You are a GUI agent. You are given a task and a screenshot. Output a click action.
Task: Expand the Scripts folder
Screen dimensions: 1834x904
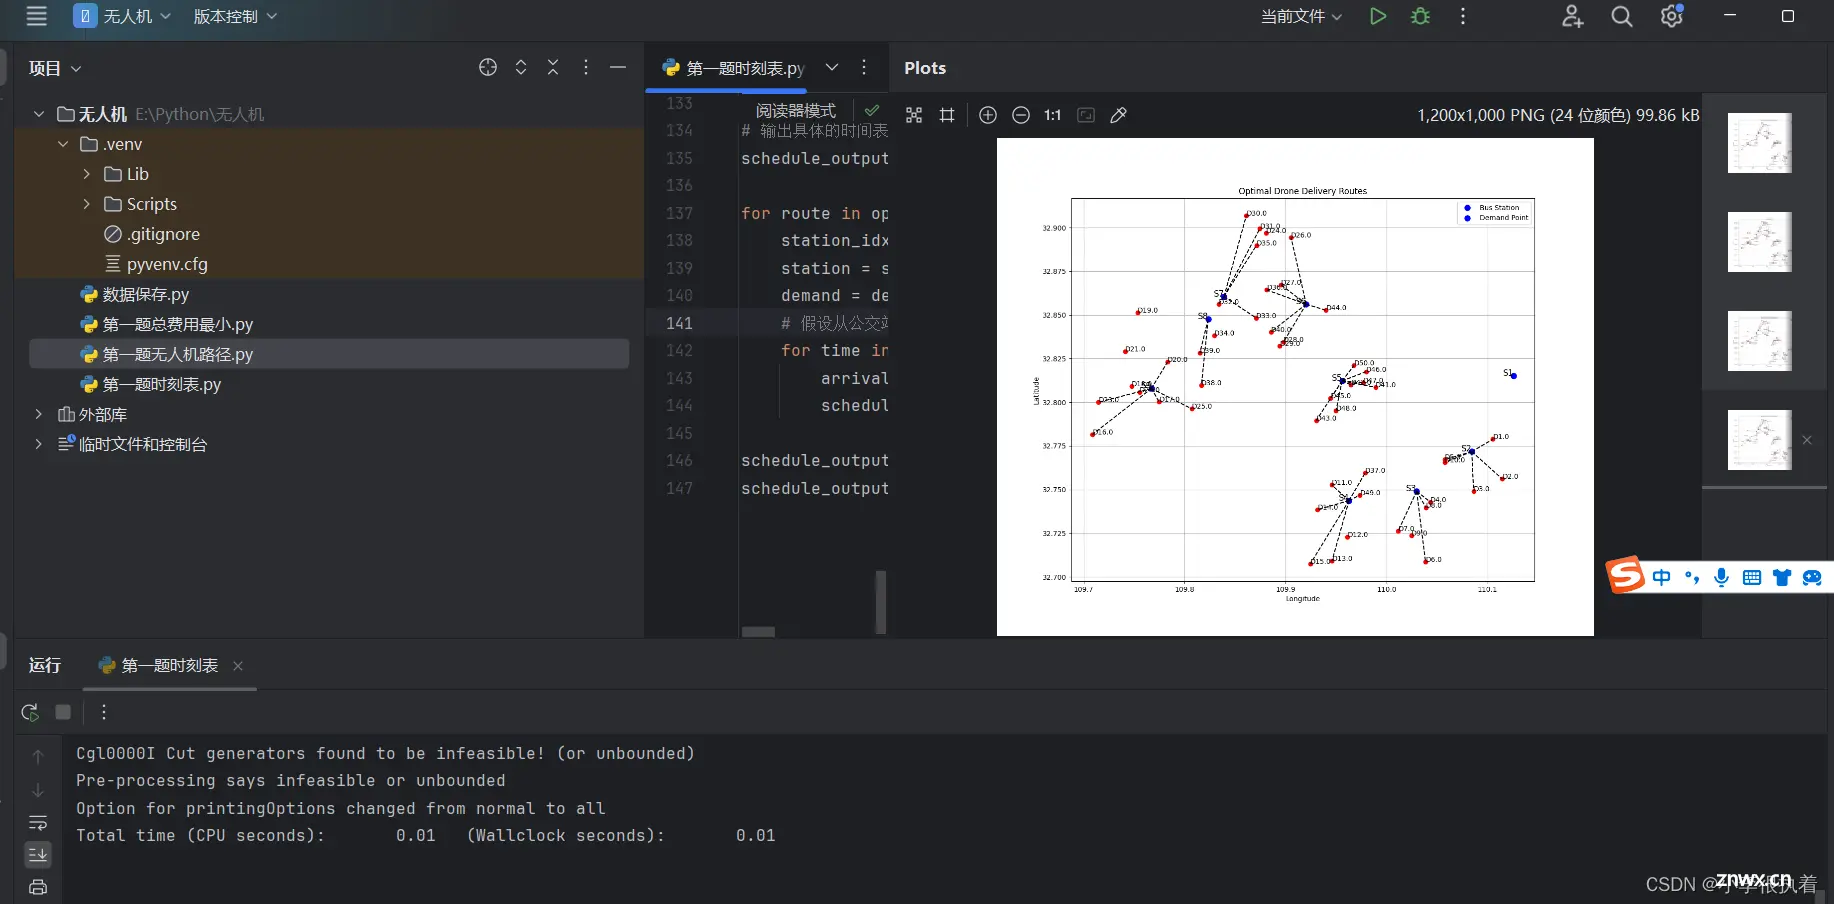point(87,204)
